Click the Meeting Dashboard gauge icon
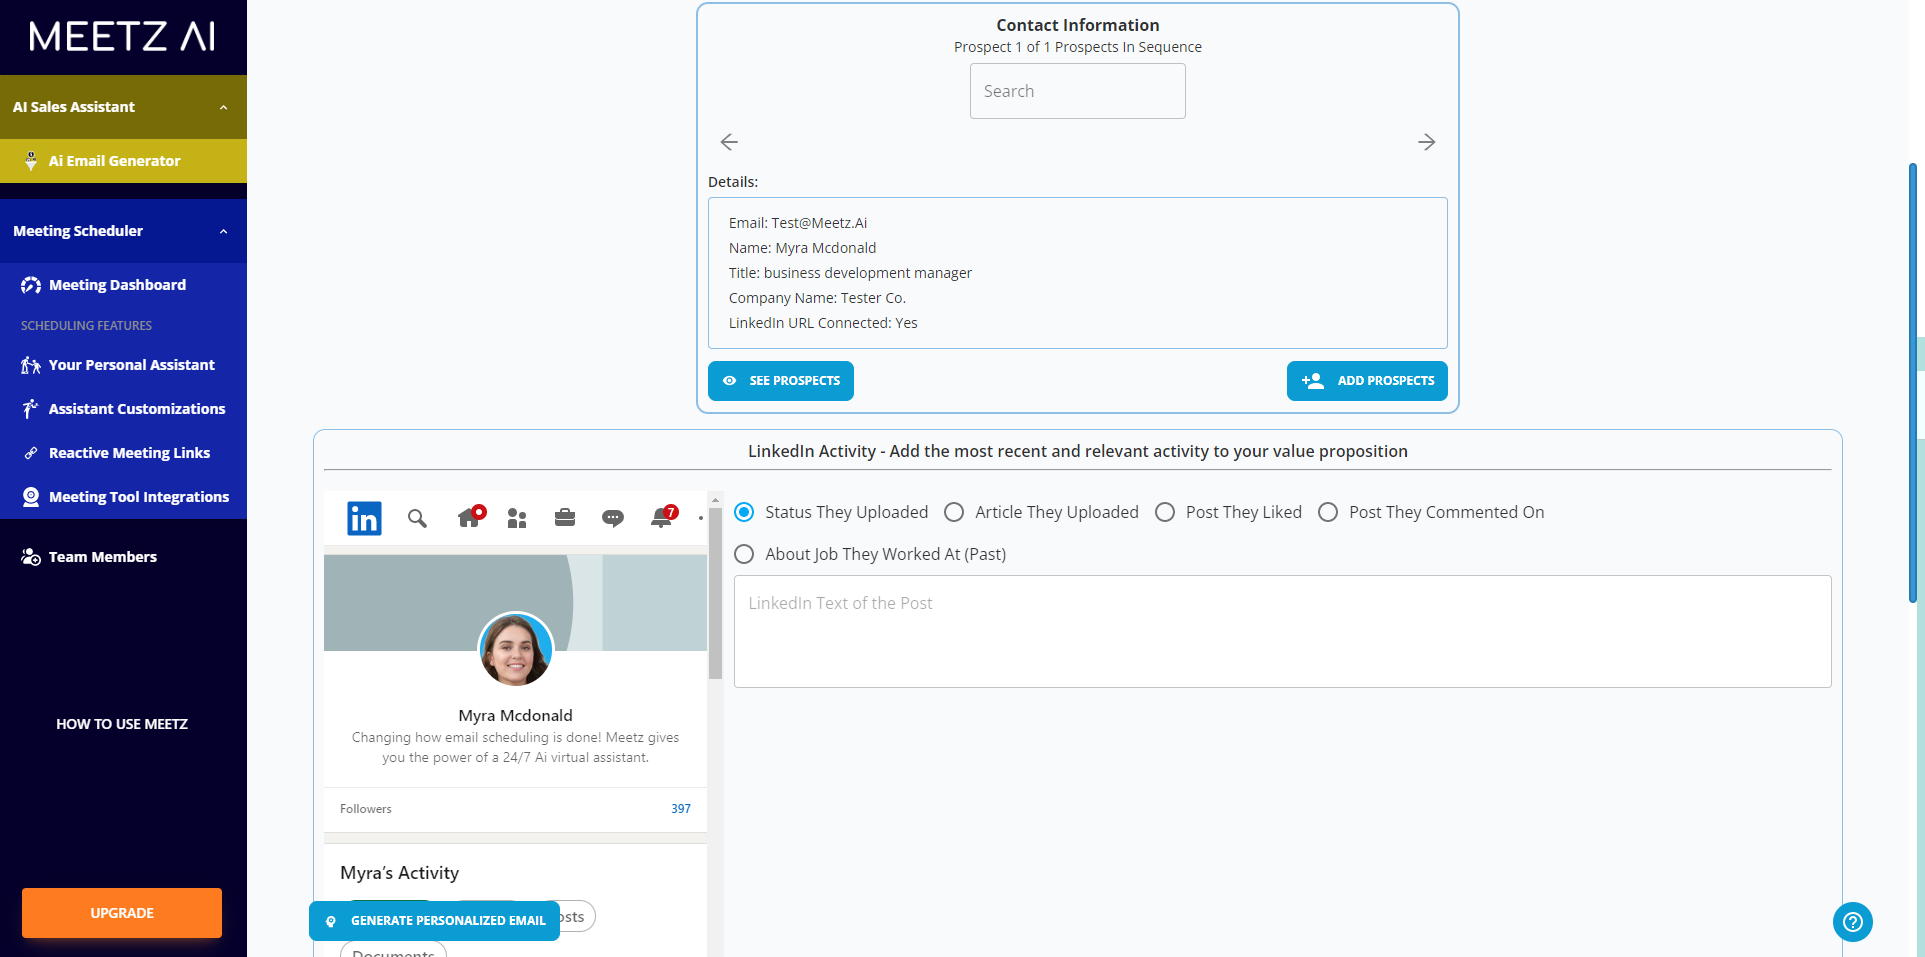This screenshot has width=1925, height=957. point(31,285)
